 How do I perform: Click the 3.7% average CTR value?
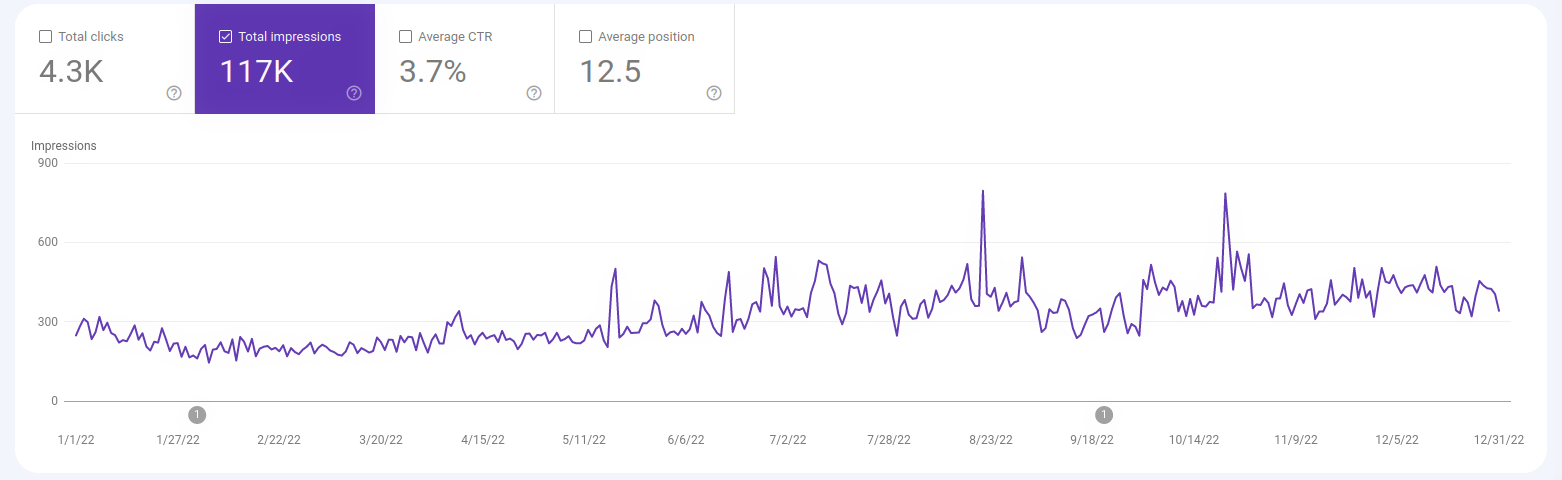432,72
